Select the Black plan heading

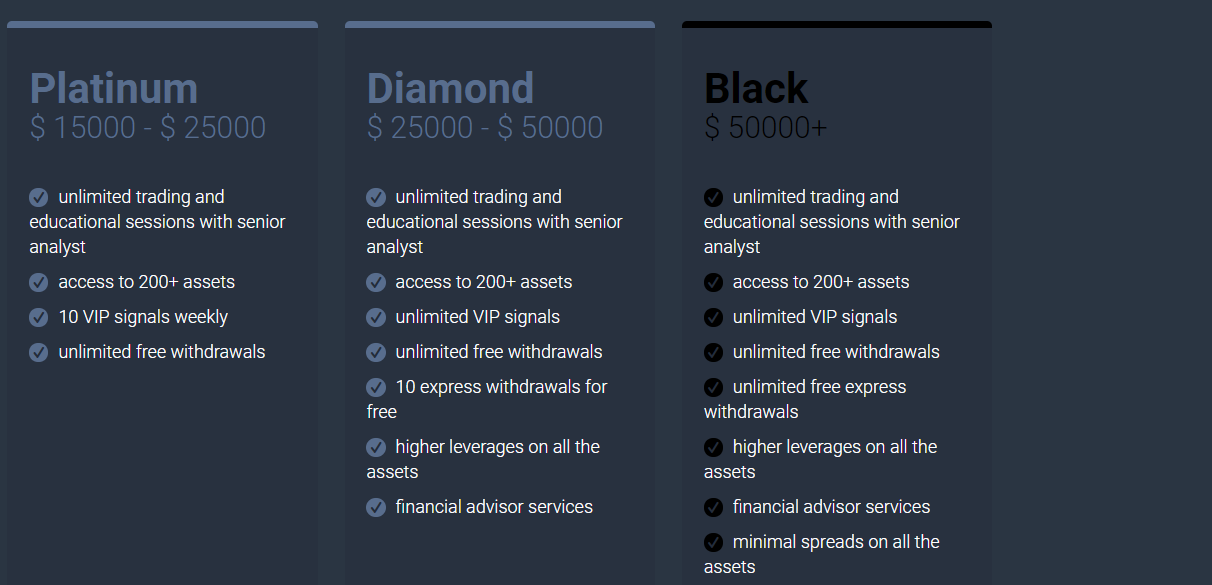coord(756,88)
